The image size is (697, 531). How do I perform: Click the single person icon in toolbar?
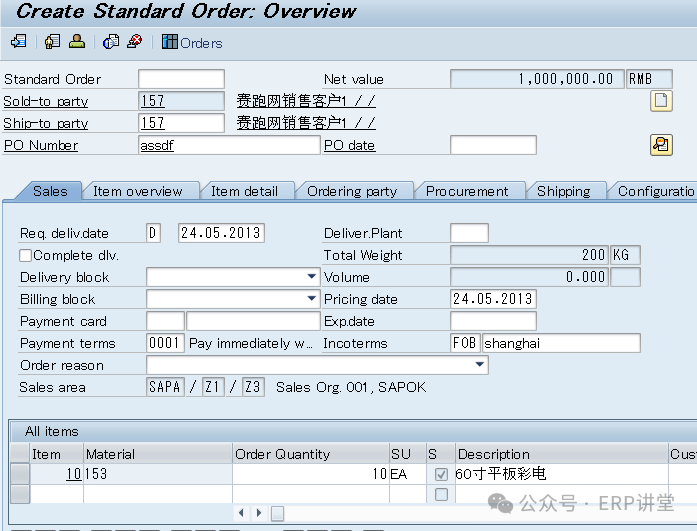point(76,42)
